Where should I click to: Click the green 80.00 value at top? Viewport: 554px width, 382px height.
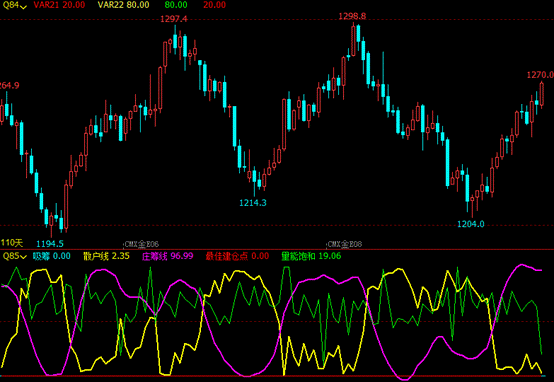pos(176,5)
